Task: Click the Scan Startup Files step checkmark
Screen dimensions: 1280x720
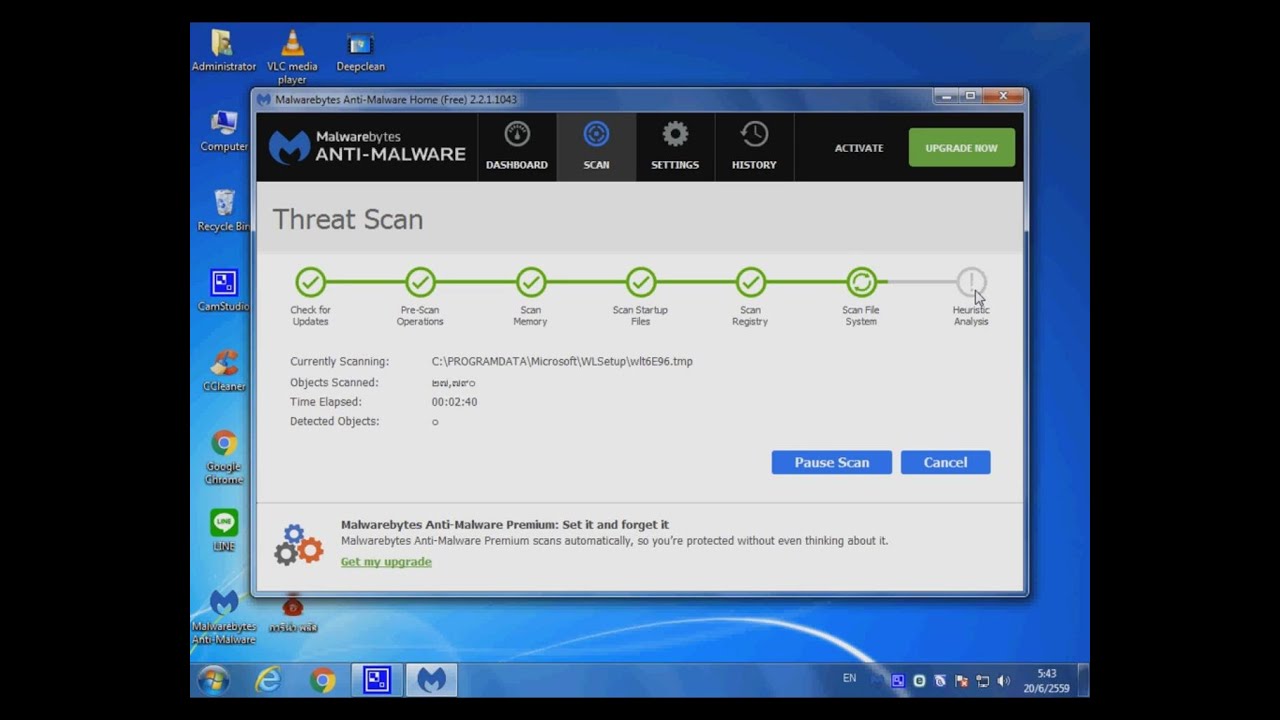Action: 641,282
